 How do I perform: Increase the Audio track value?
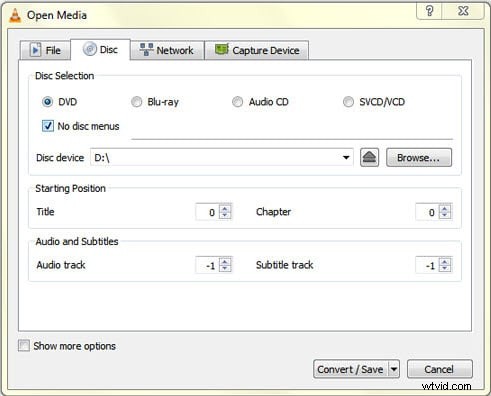click(x=225, y=262)
